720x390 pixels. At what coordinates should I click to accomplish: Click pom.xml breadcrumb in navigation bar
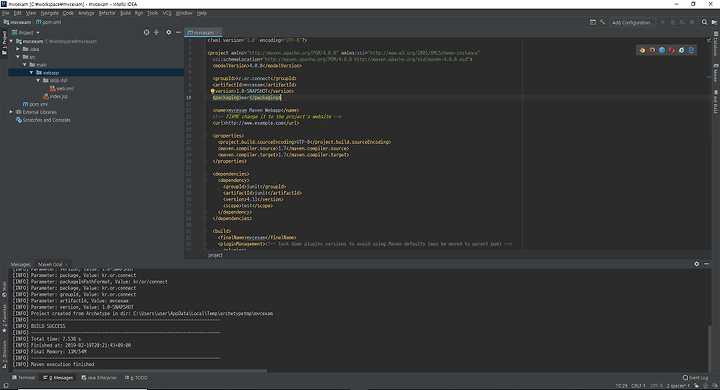coord(49,22)
